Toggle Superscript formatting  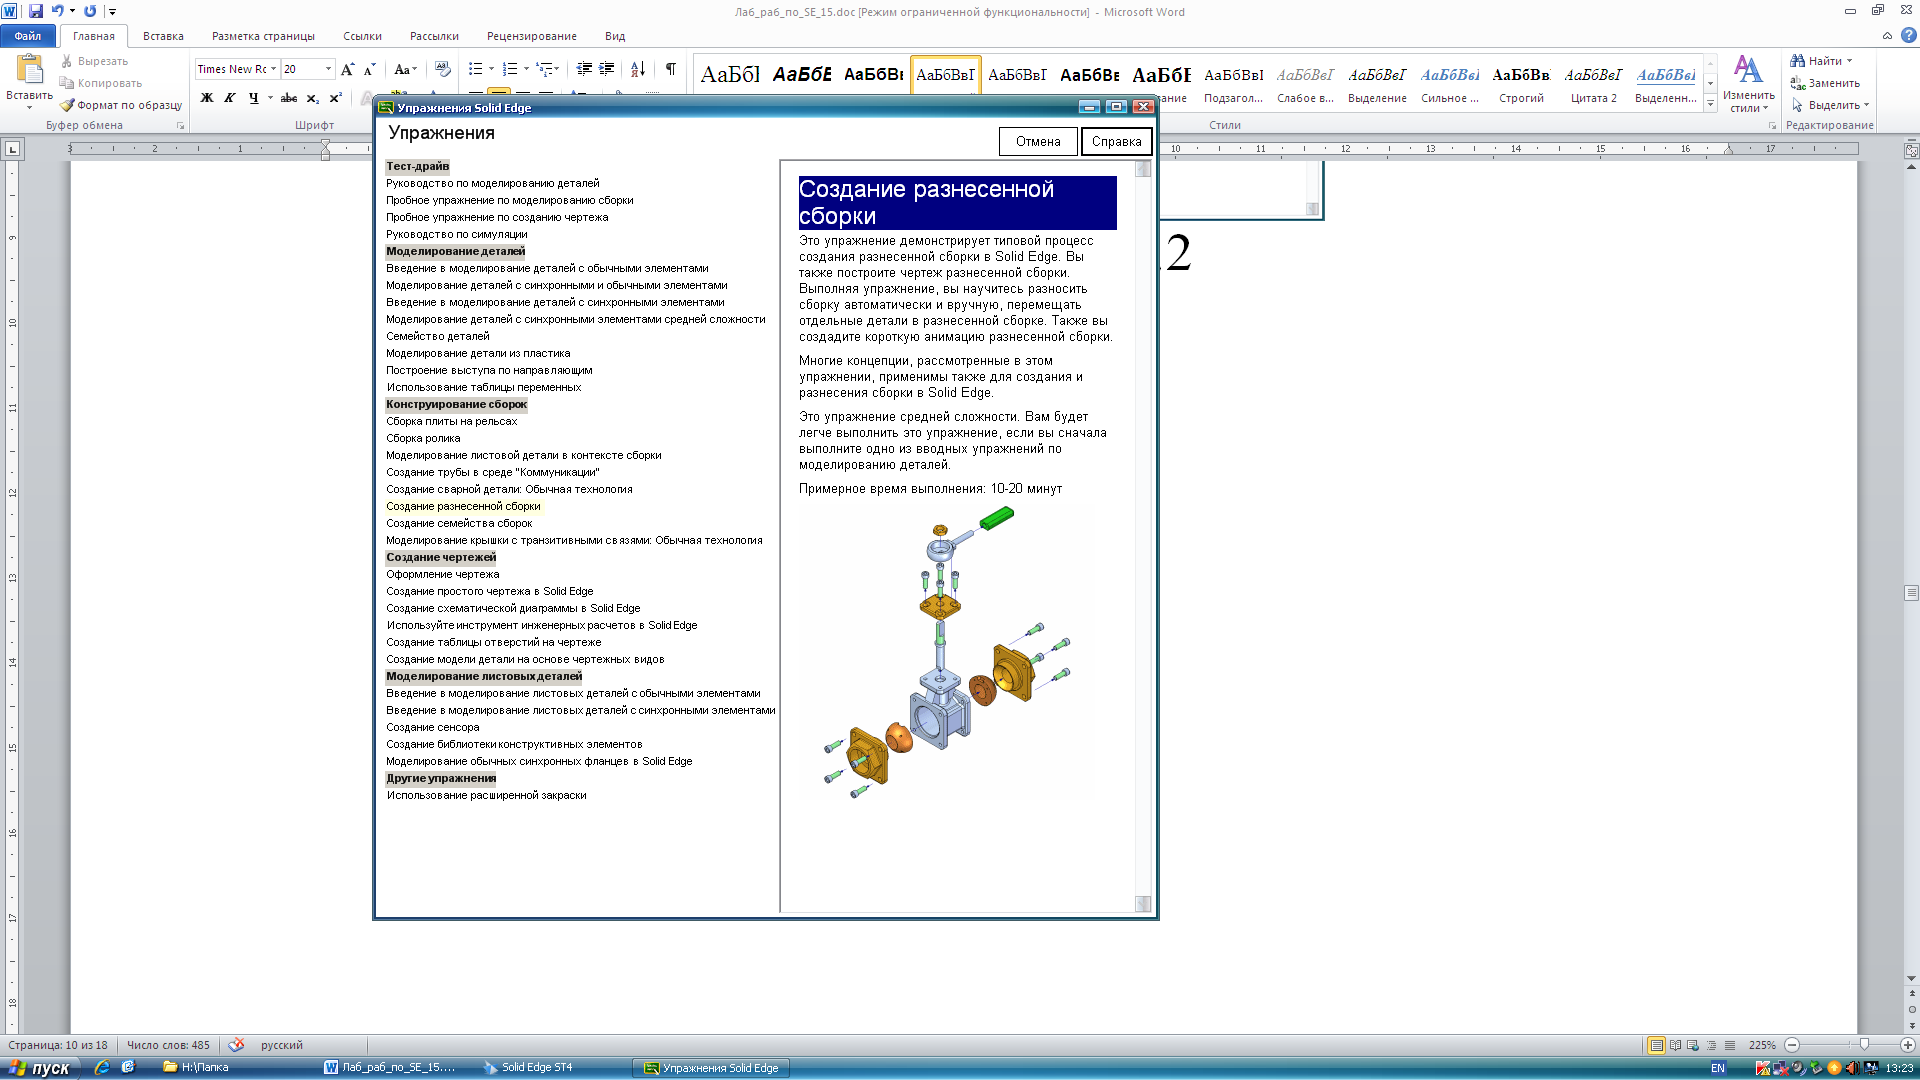[336, 98]
